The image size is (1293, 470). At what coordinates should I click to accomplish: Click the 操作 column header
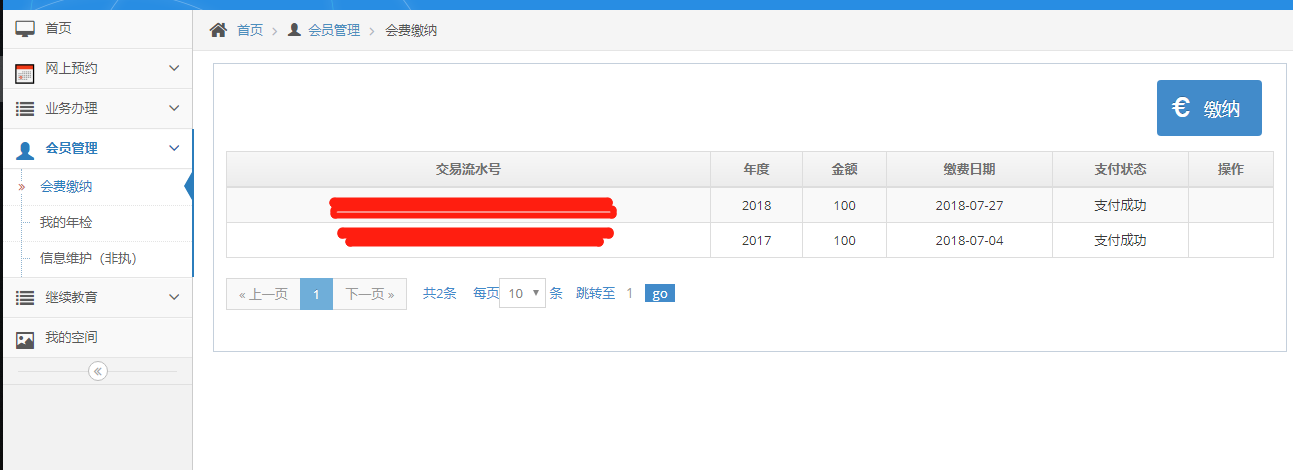[x=1231, y=169]
